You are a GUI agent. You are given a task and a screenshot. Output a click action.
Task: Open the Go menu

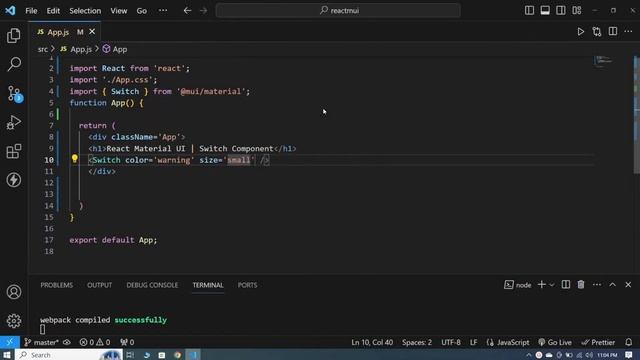[142, 11]
